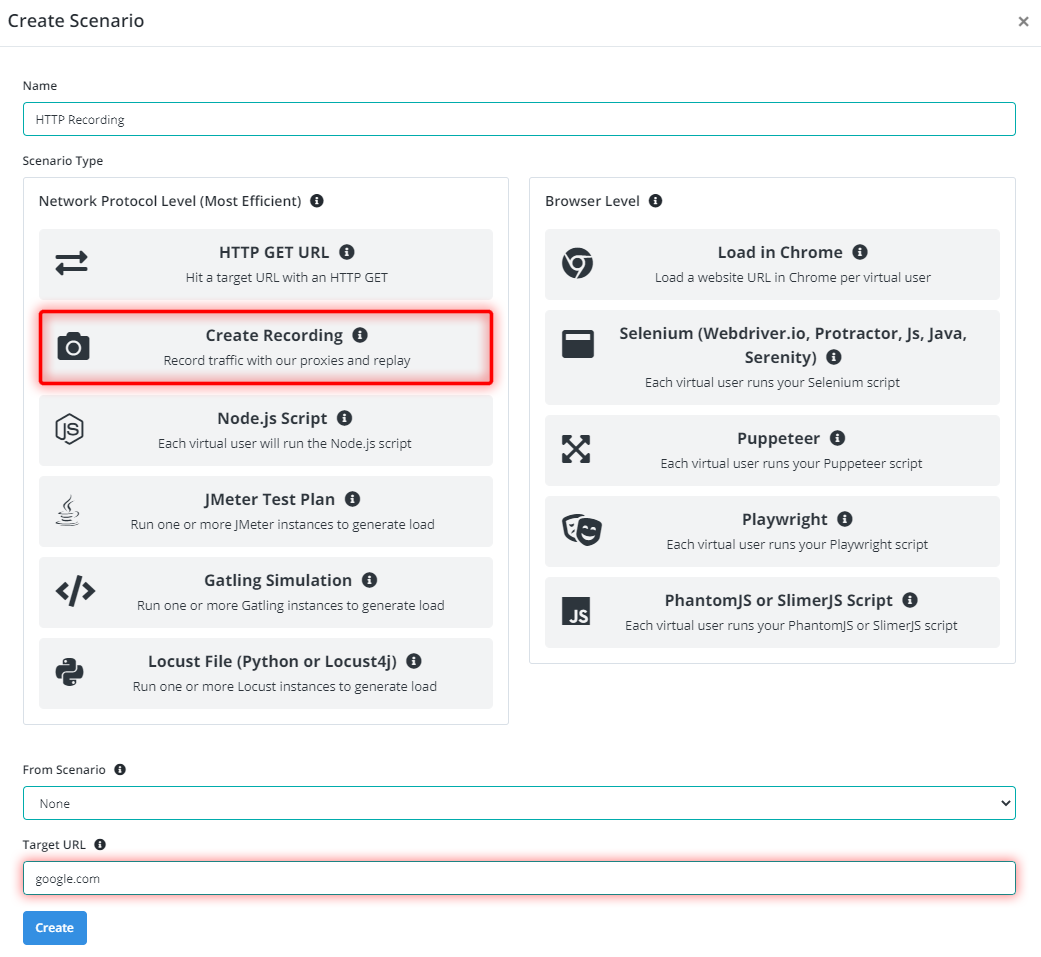
Task: Show info for PhantomJS or SlimerJS Script
Action: coord(910,600)
